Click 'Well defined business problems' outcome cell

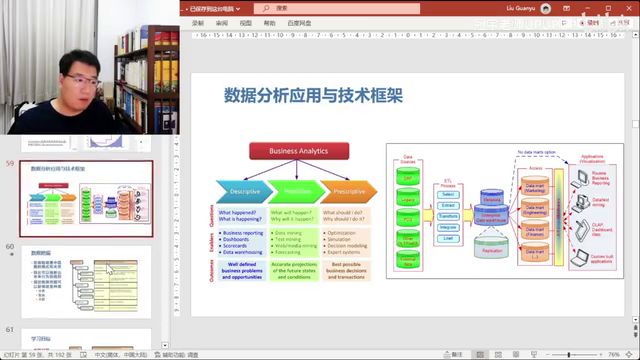242,271
